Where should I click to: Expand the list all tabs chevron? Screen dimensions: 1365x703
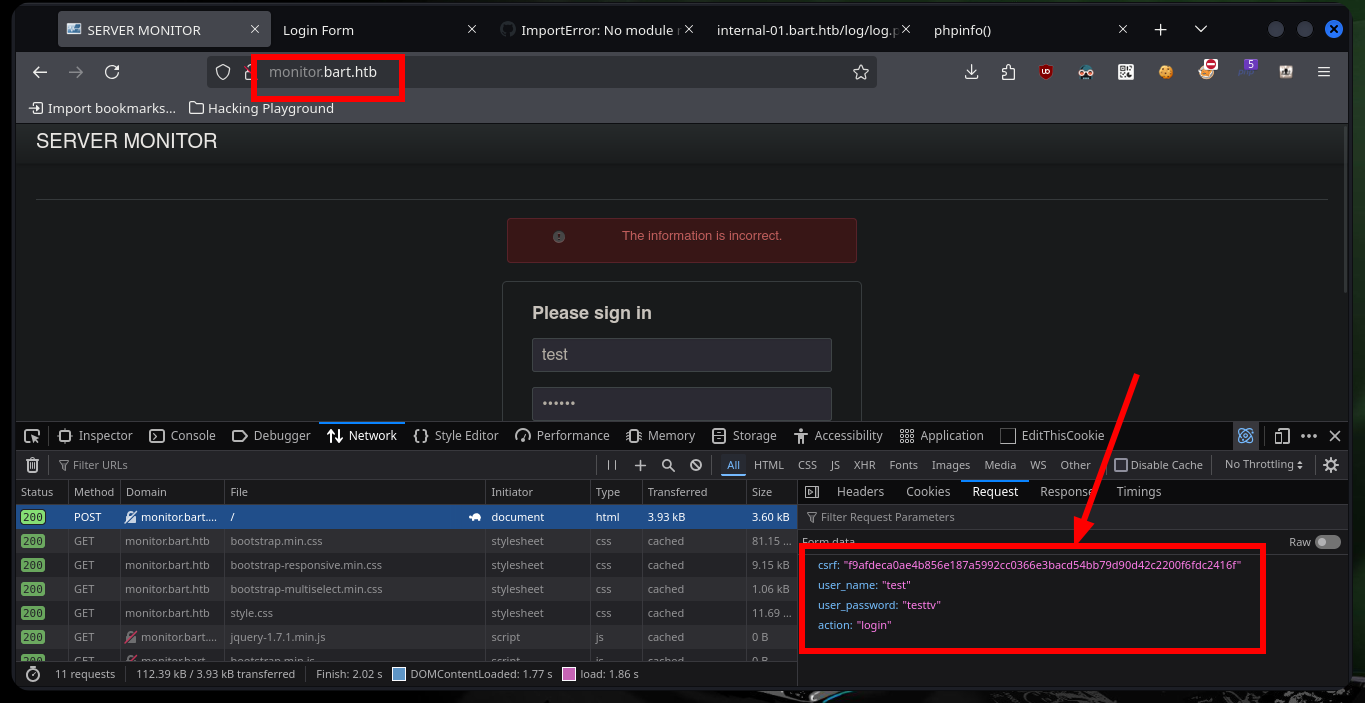point(1200,30)
